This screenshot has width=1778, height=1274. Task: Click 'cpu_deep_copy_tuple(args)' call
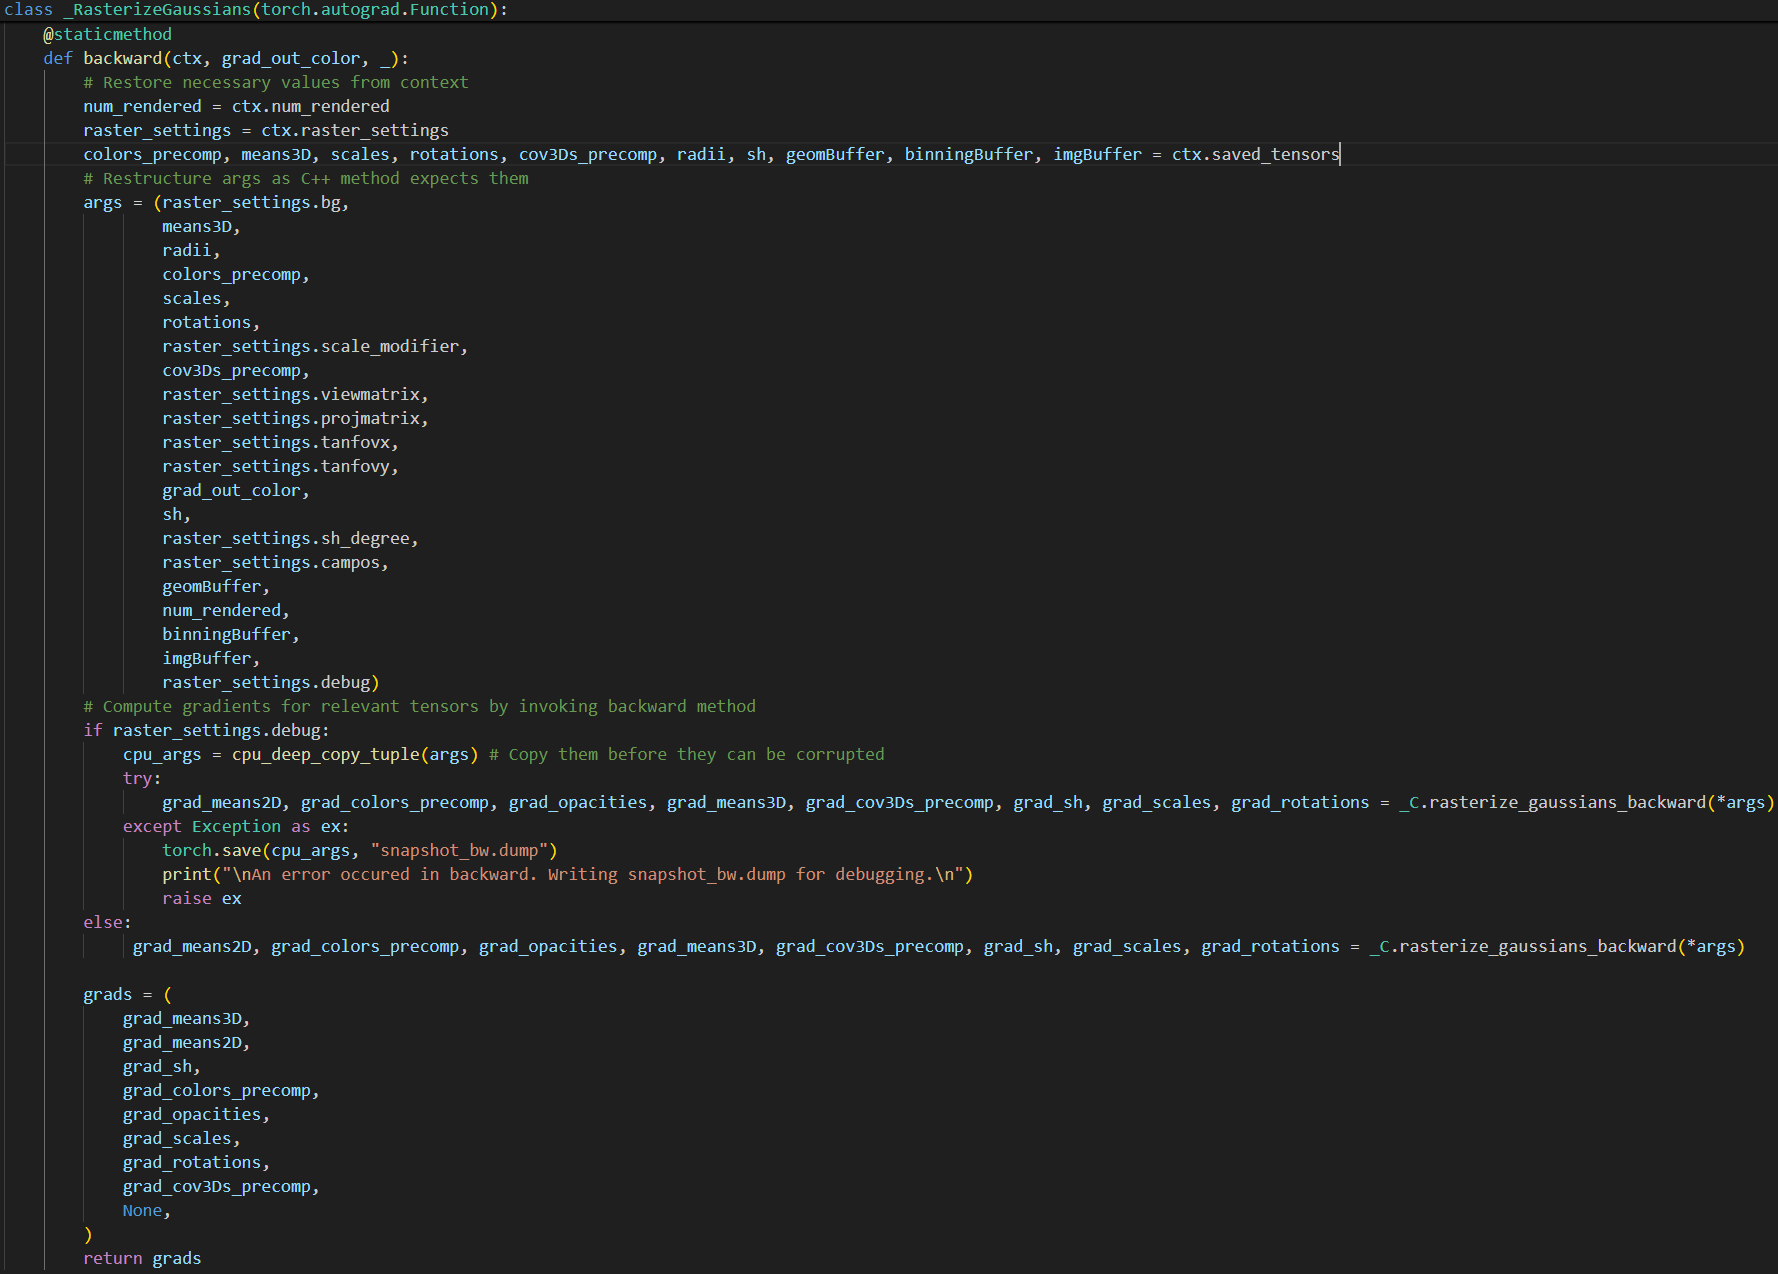tap(355, 754)
